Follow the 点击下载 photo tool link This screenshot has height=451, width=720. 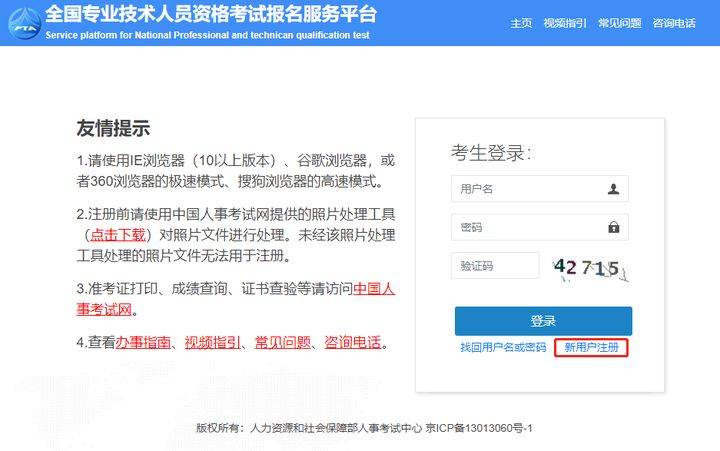tap(118, 235)
